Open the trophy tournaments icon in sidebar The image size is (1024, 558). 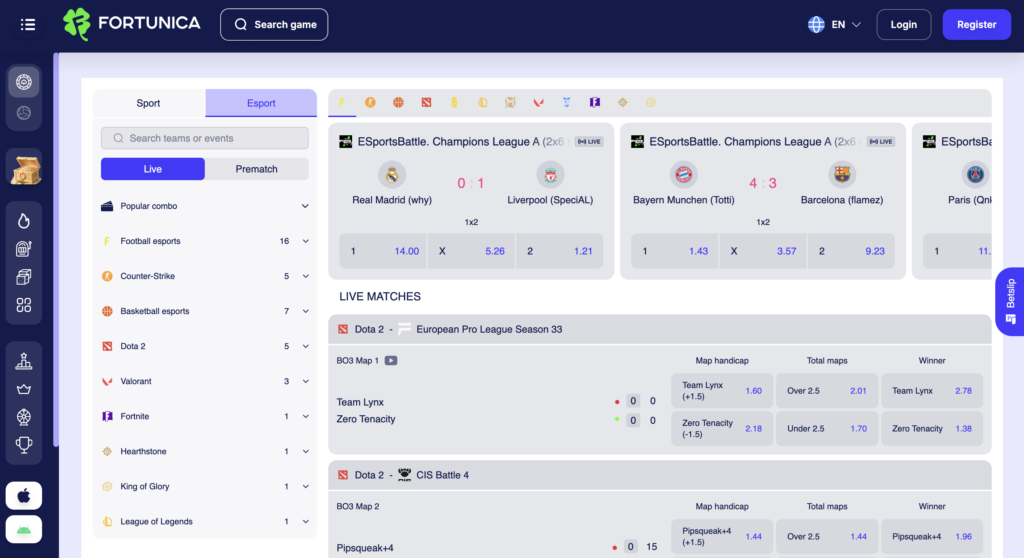[x=24, y=445]
